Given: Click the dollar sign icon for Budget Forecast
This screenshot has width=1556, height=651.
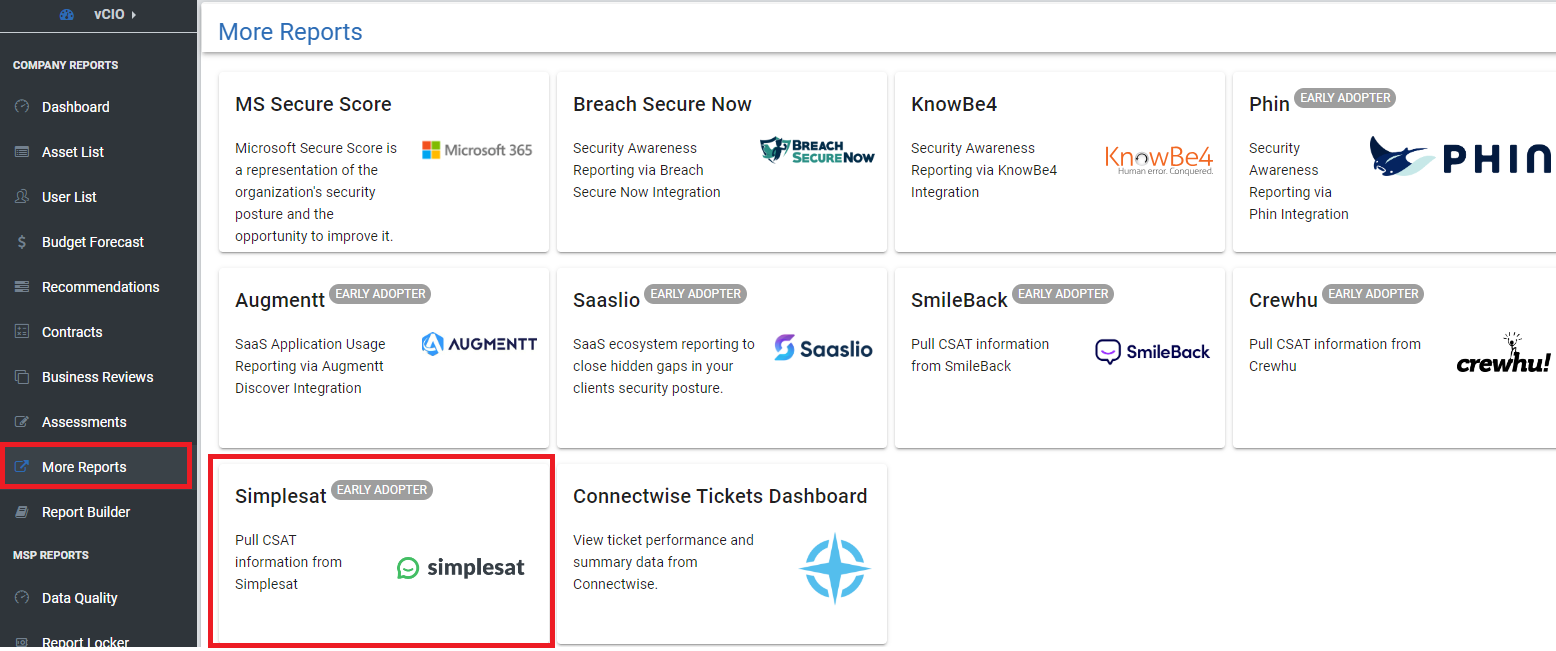Looking at the screenshot, I should pyautogui.click(x=20, y=241).
